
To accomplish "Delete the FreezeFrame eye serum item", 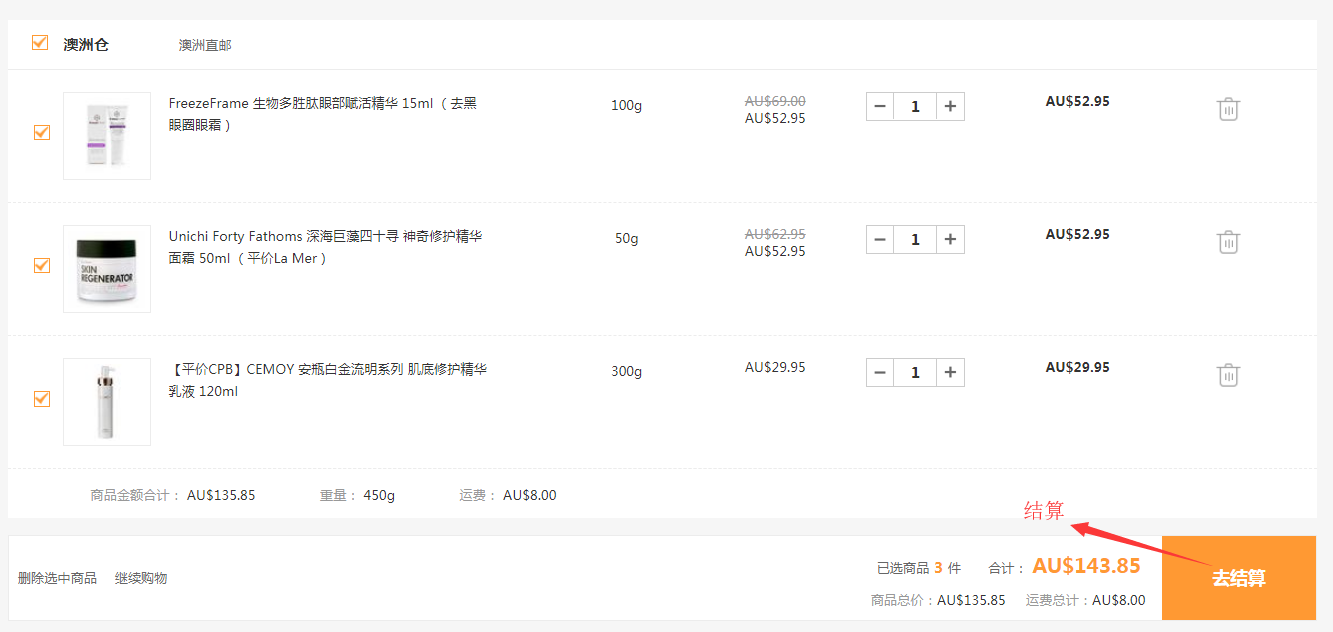I will pos(1228,109).
